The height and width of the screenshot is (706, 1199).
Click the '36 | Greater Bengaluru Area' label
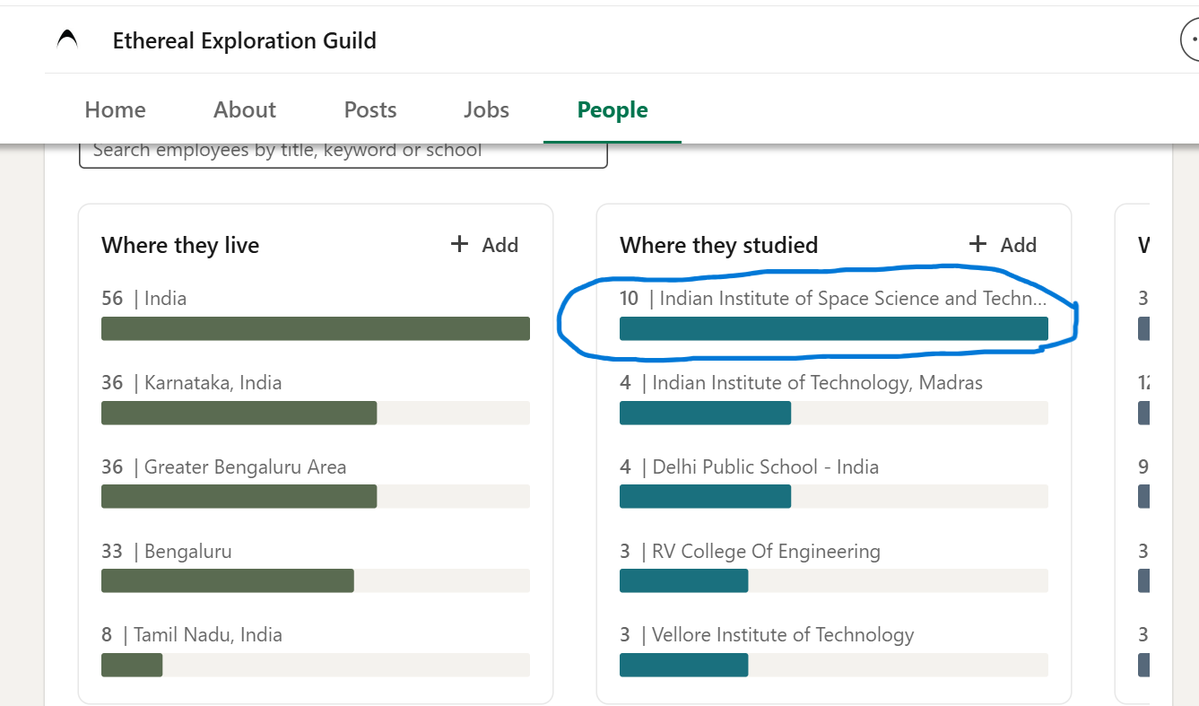click(223, 467)
